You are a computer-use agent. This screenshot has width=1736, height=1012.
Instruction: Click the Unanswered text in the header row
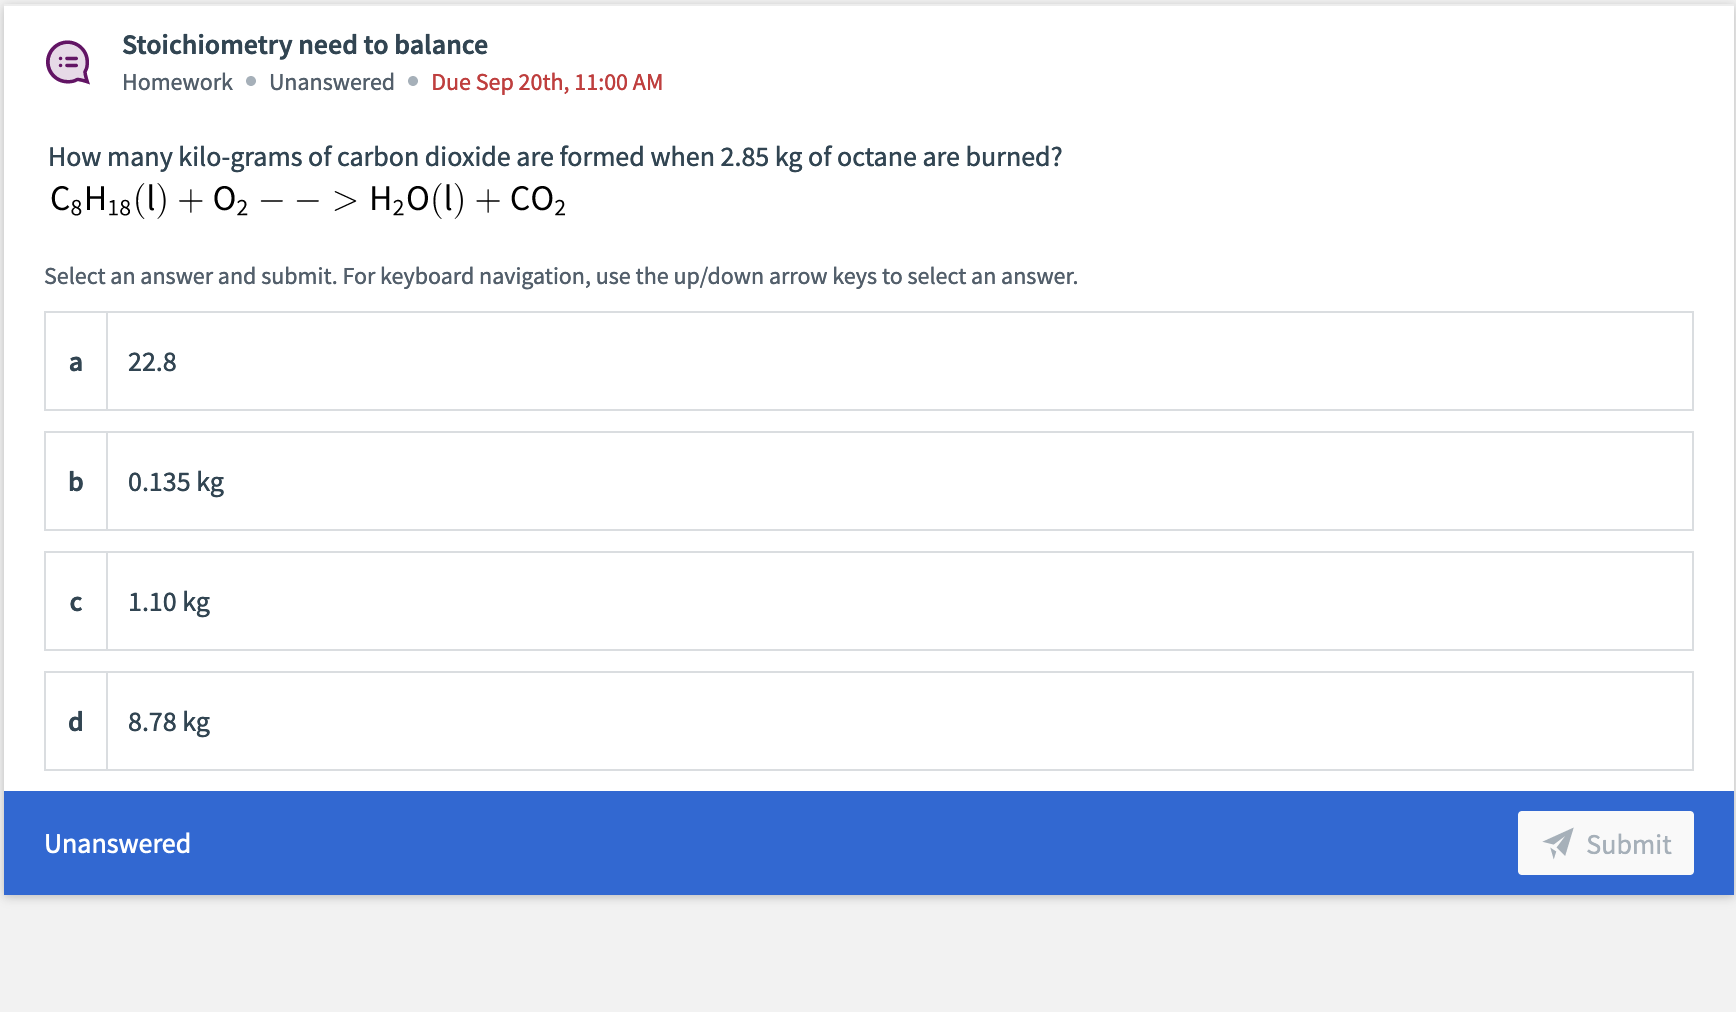tap(331, 82)
